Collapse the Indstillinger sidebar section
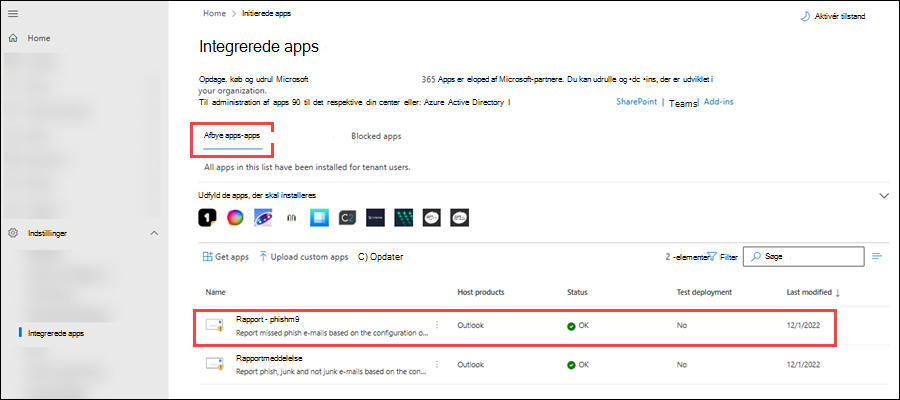900x400 pixels. click(x=154, y=233)
